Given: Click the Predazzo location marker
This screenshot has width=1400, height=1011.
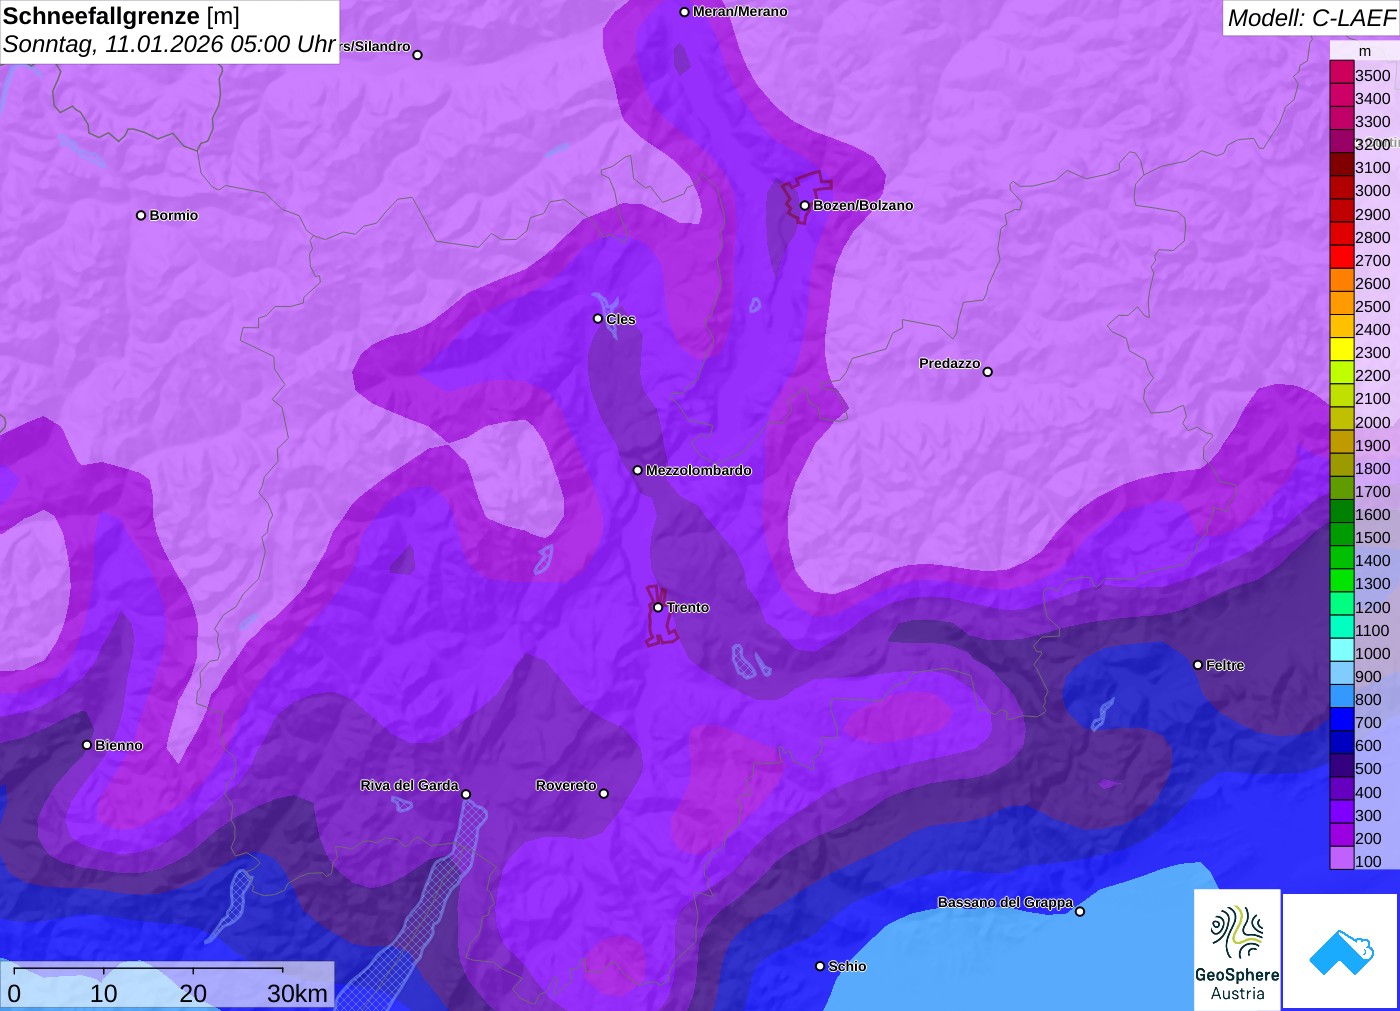Looking at the screenshot, I should click(988, 372).
